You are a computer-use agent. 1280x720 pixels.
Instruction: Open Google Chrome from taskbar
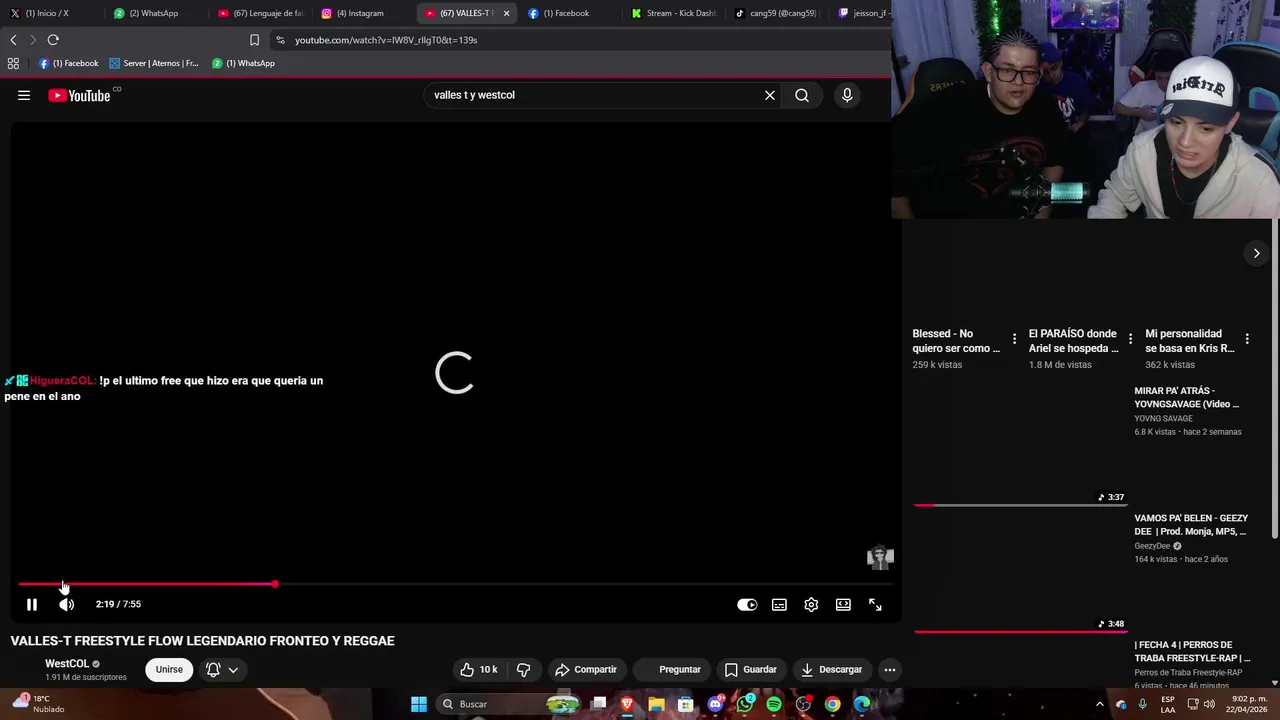(832, 704)
